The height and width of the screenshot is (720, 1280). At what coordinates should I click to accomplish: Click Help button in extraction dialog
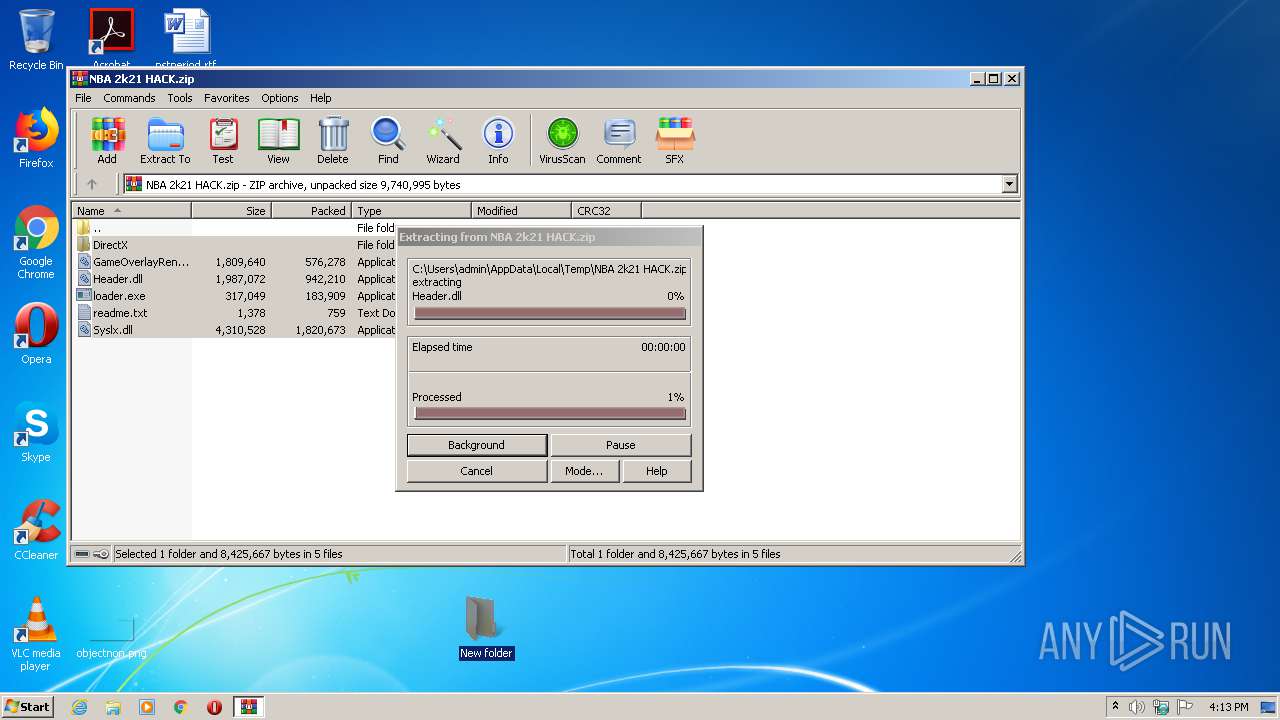tap(657, 471)
